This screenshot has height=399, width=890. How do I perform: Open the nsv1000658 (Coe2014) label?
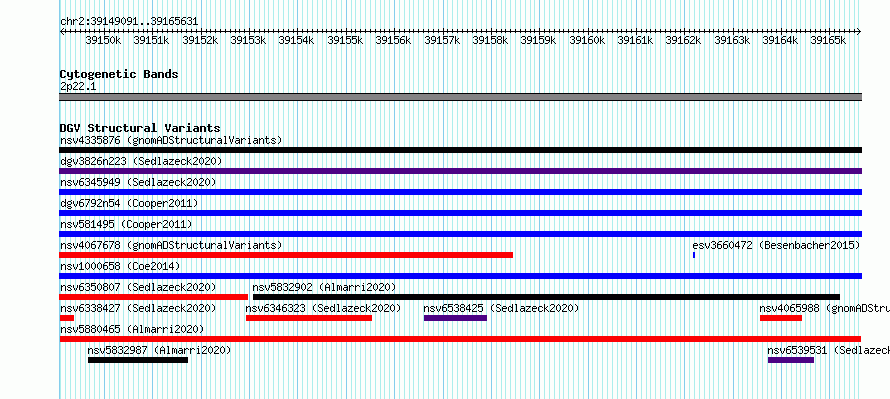(120, 266)
